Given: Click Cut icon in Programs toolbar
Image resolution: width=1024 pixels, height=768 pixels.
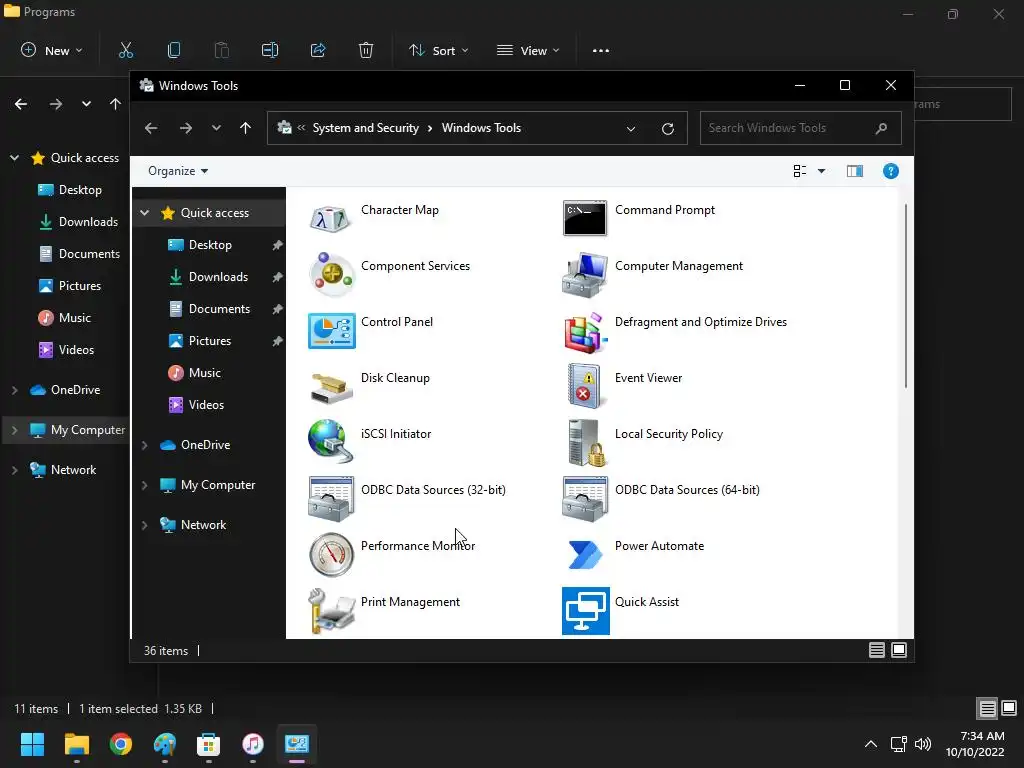Looking at the screenshot, I should [125, 50].
